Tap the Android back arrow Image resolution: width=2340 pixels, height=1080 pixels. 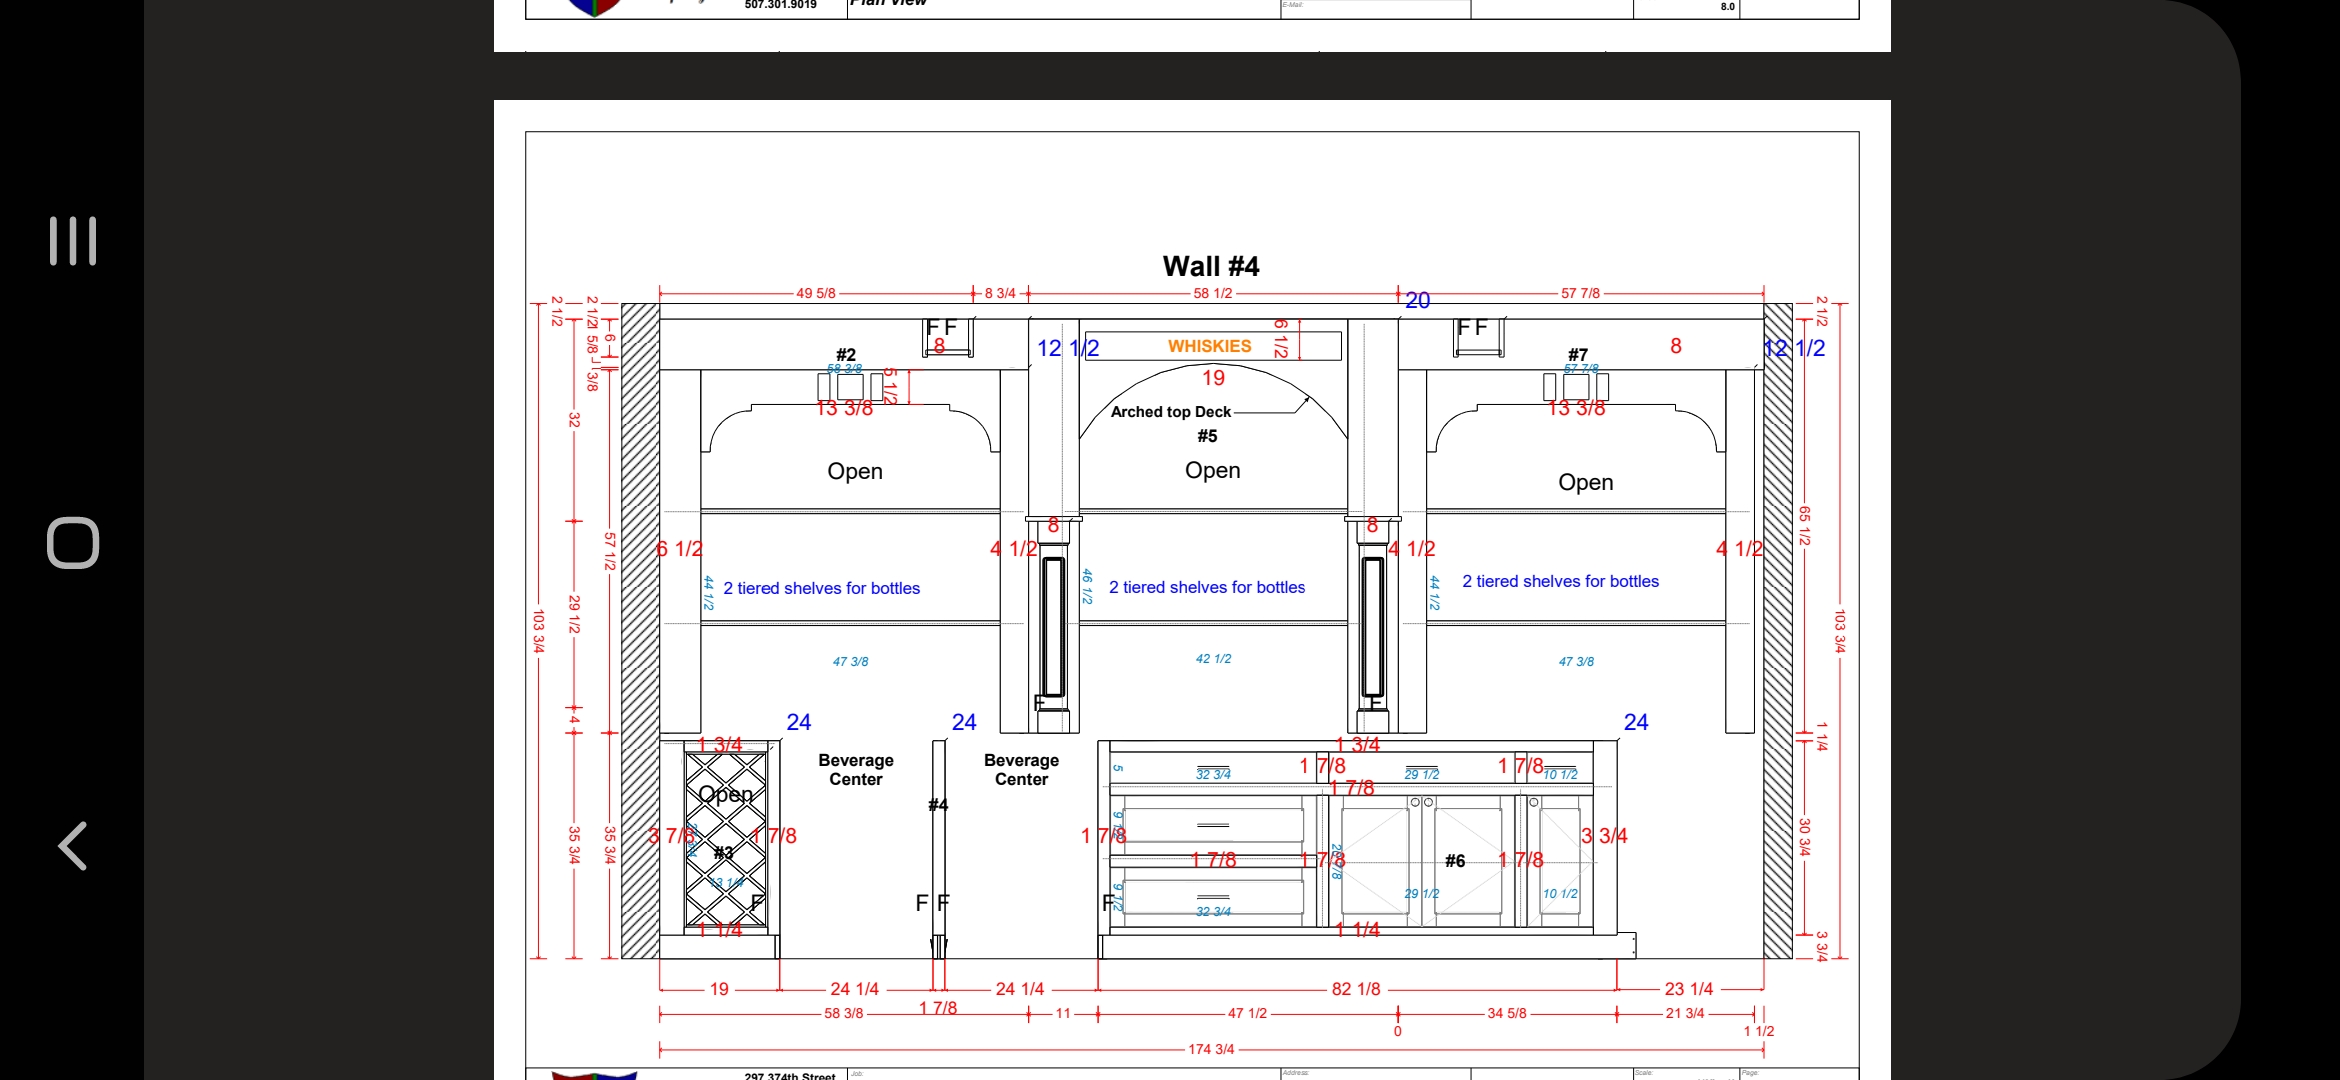click(72, 846)
